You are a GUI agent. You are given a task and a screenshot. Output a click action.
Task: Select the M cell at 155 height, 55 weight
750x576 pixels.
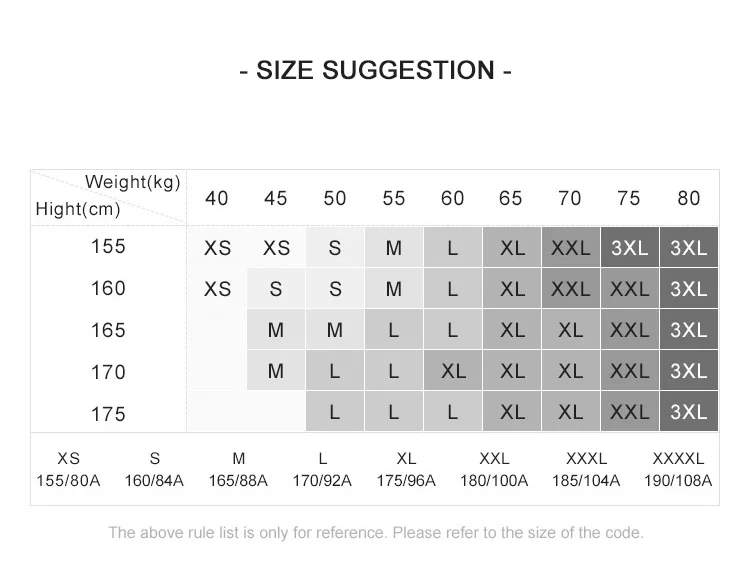point(394,247)
